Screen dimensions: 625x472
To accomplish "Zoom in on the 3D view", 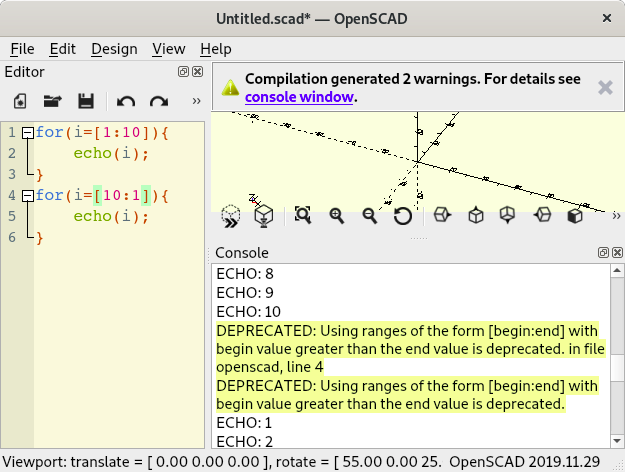I will coord(337,215).
